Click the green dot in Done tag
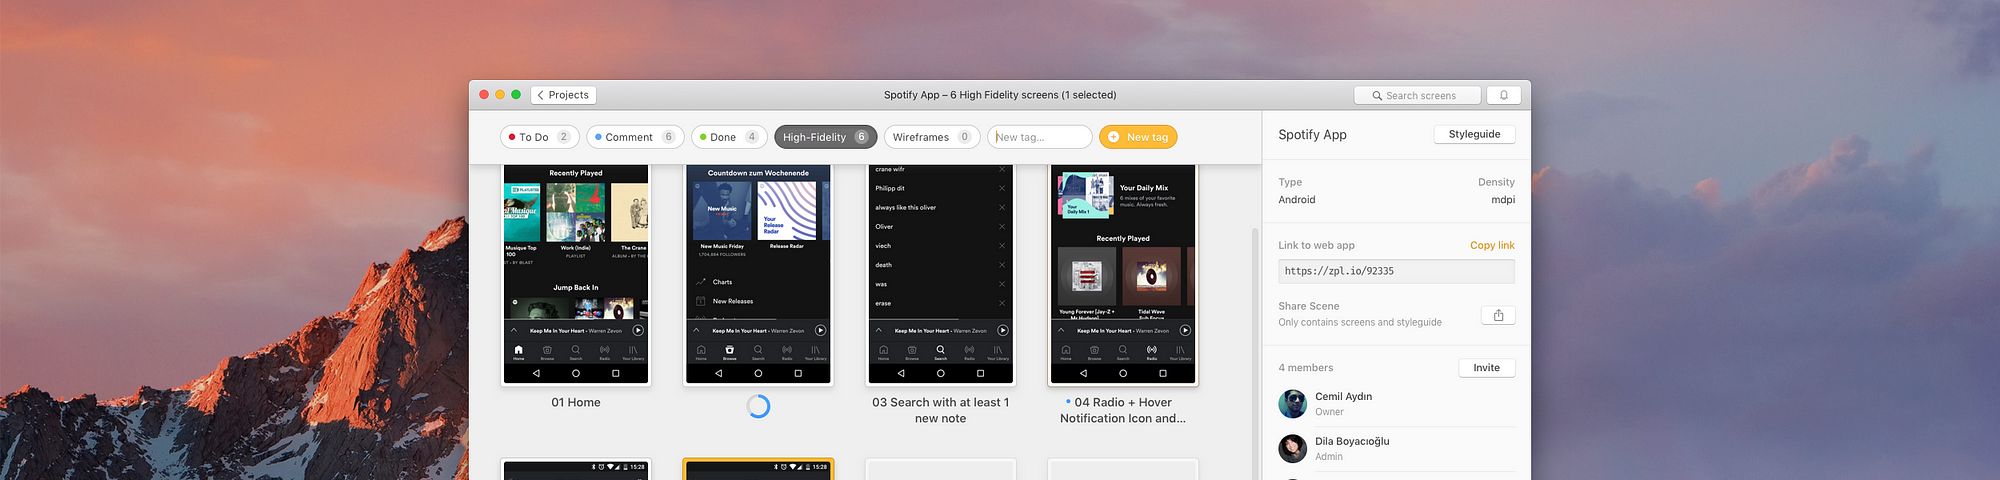This screenshot has width=2000, height=480. [x=703, y=137]
